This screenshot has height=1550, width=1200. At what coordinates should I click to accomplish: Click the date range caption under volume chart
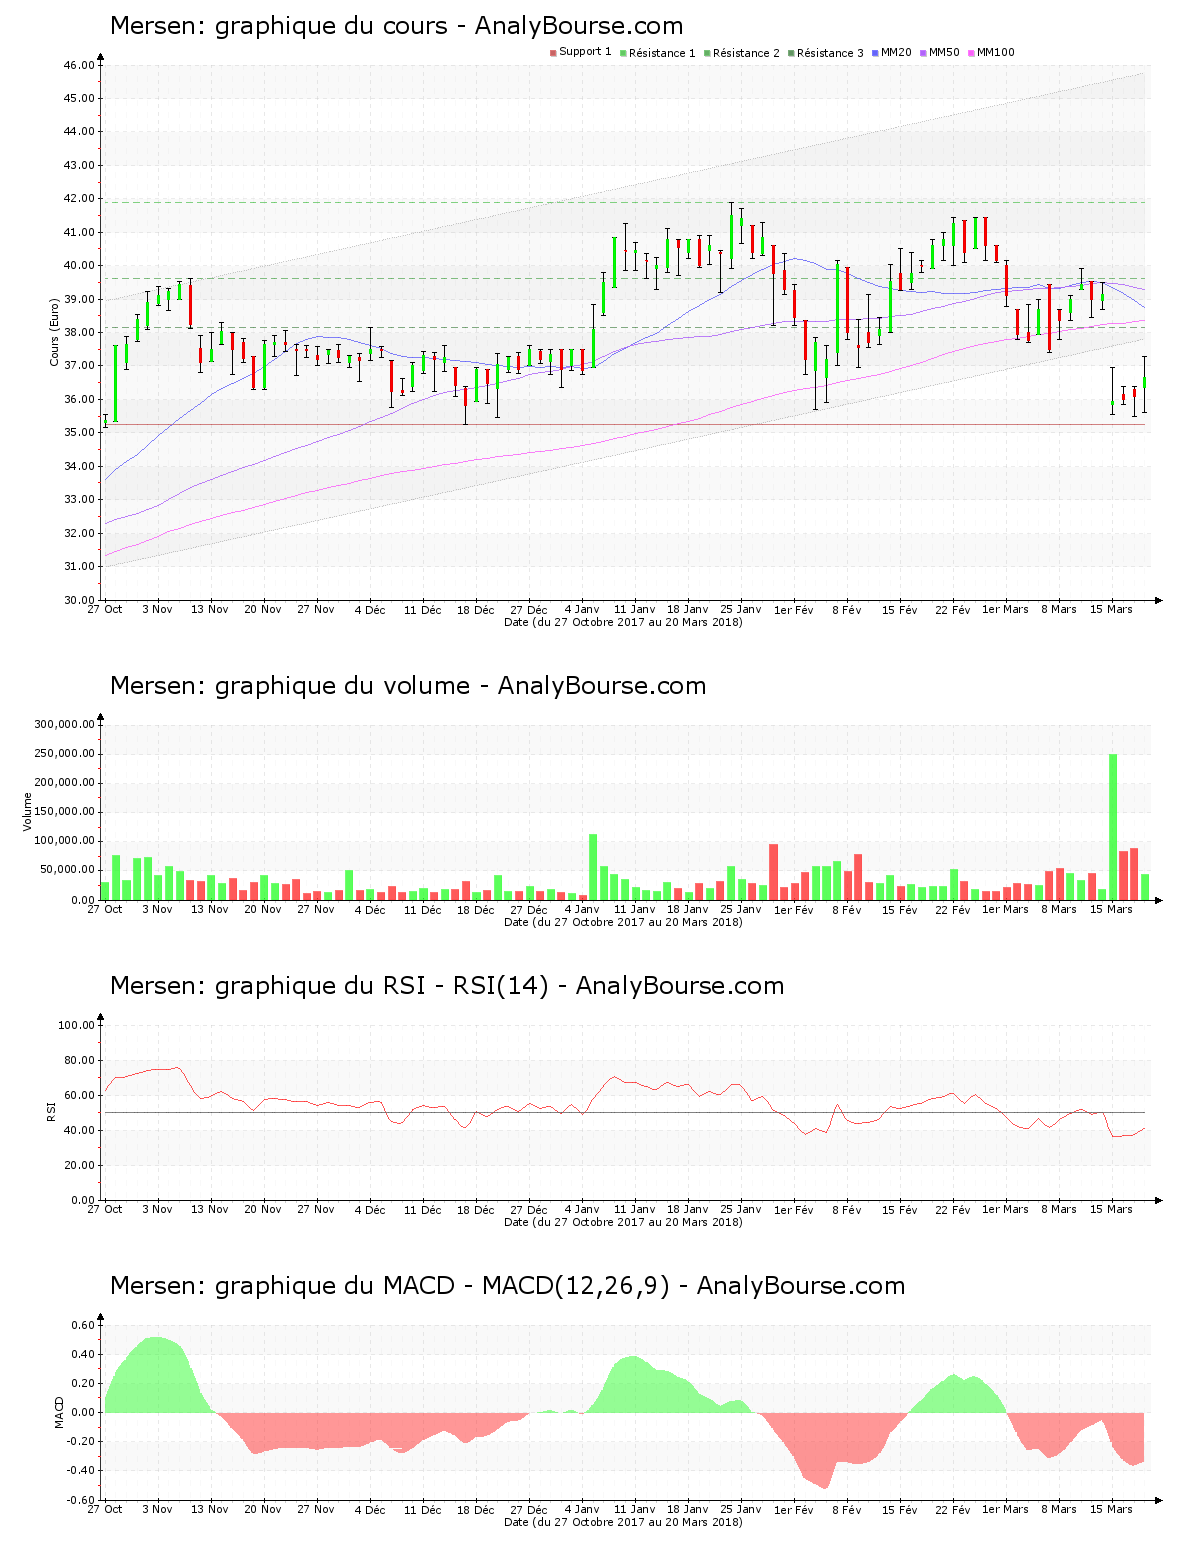[x=623, y=922]
